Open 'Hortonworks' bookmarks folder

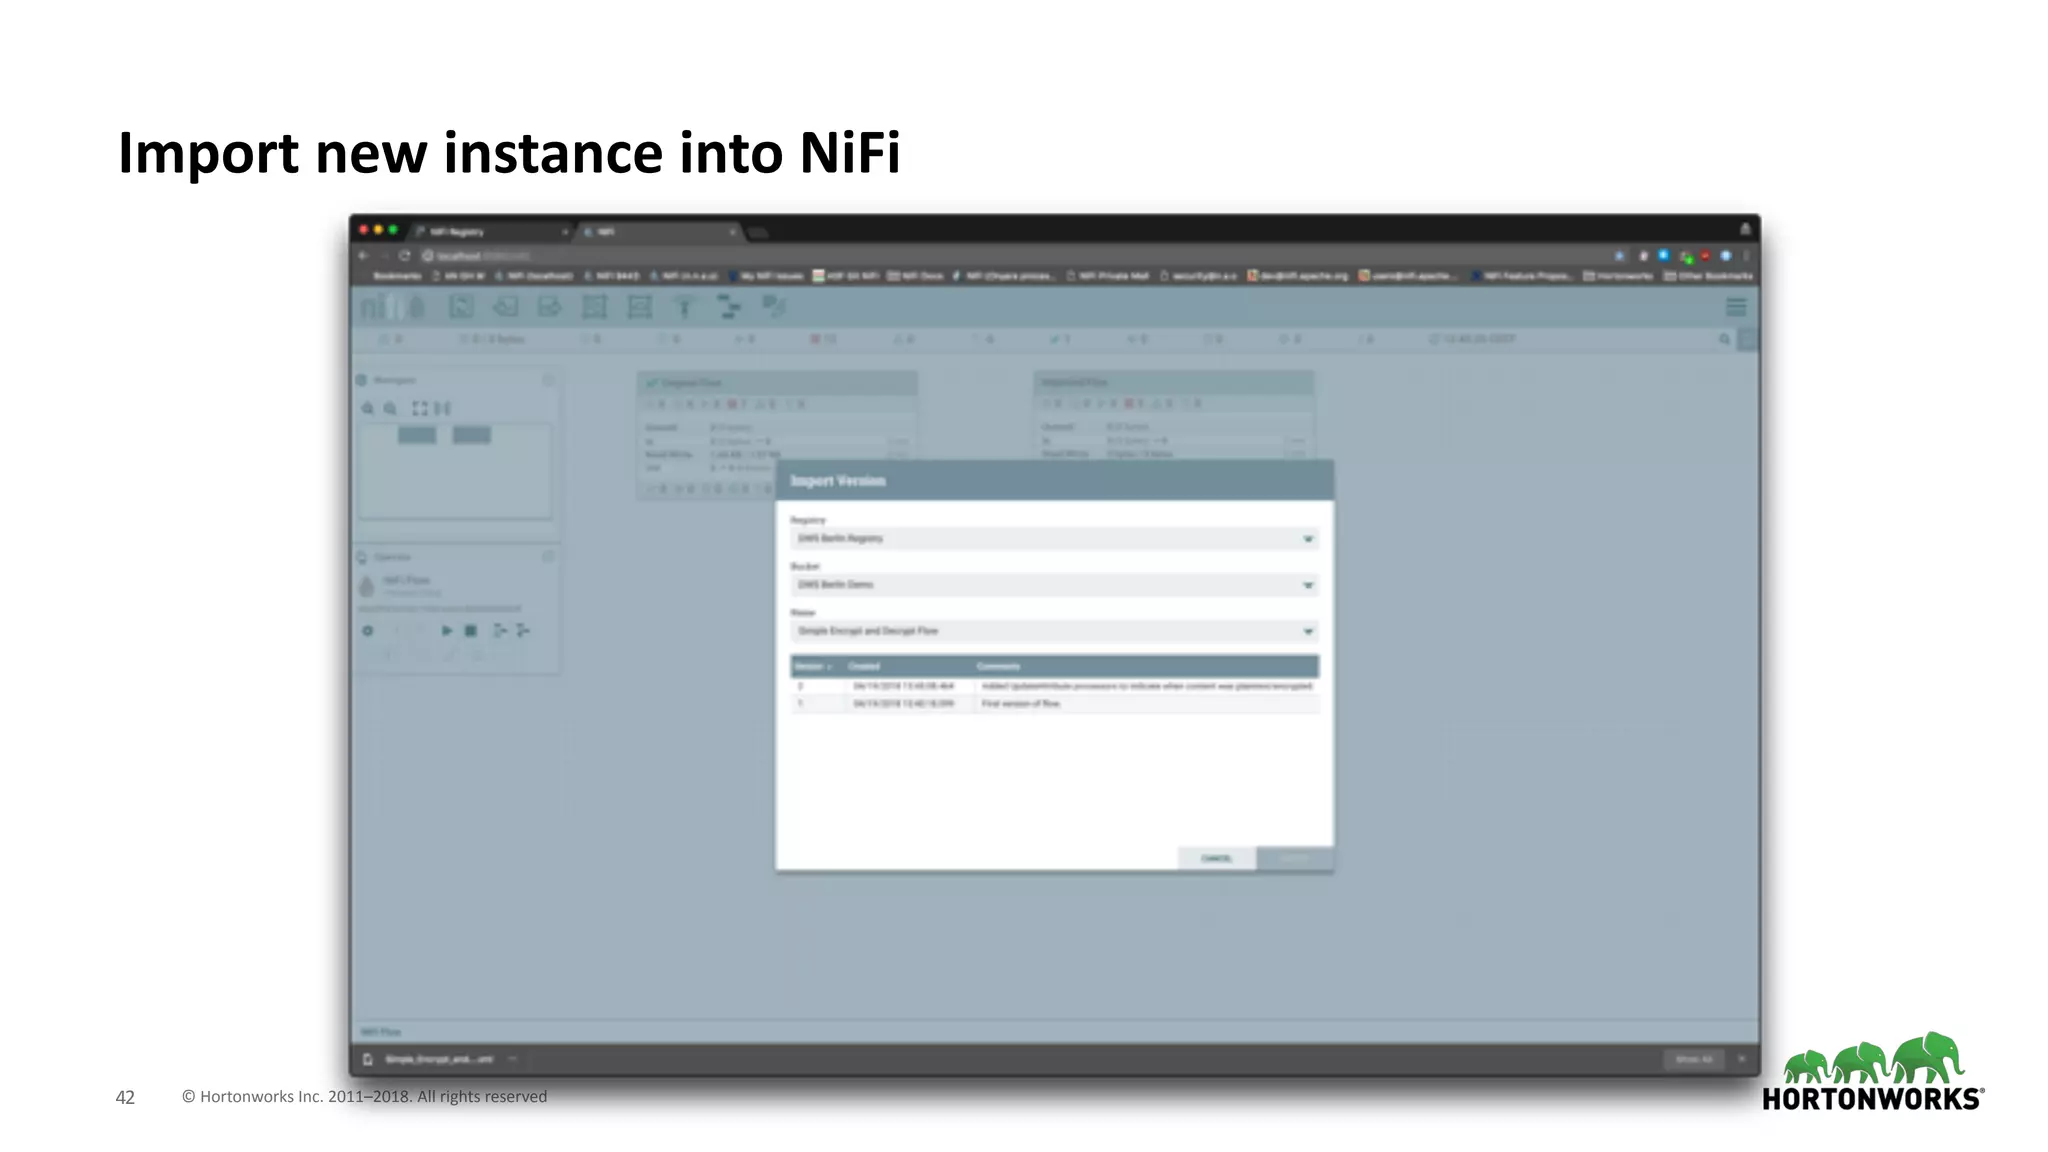pyautogui.click(x=1620, y=276)
